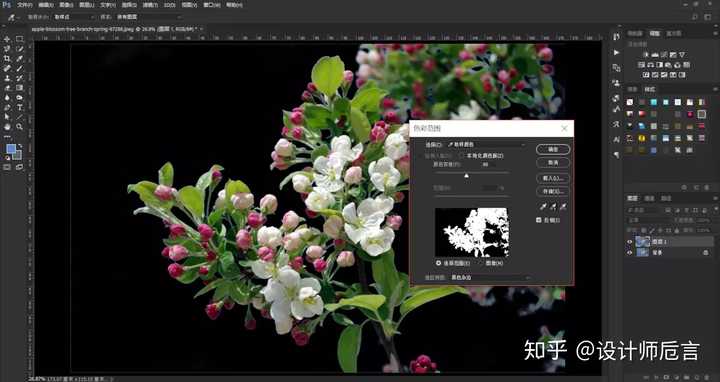Select the Healing Brush tool

tap(7, 68)
